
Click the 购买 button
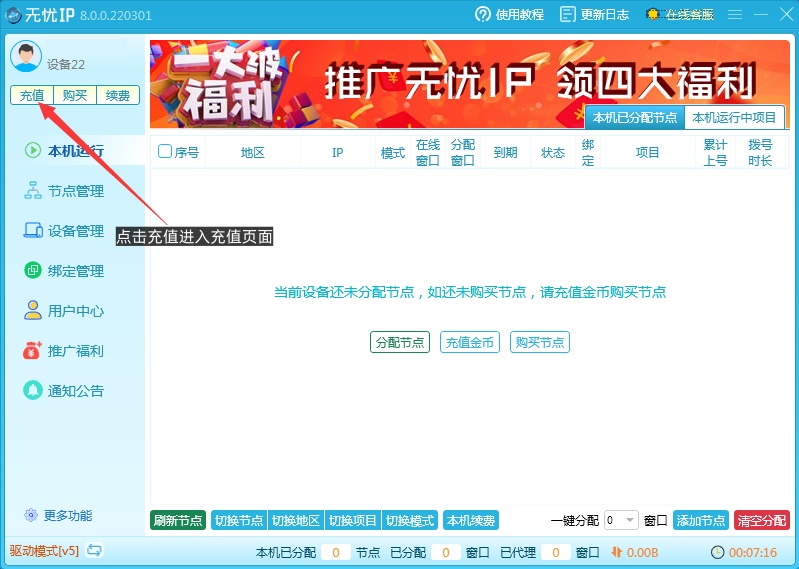[x=75, y=95]
